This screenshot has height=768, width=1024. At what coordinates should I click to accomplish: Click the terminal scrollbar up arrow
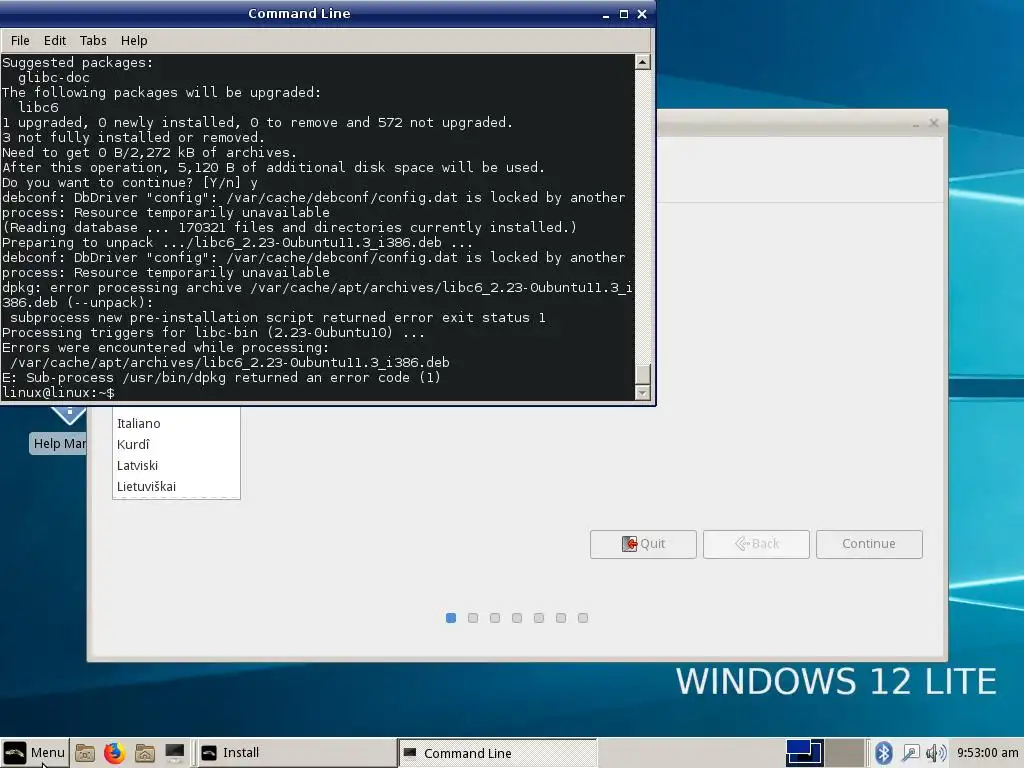coord(643,62)
